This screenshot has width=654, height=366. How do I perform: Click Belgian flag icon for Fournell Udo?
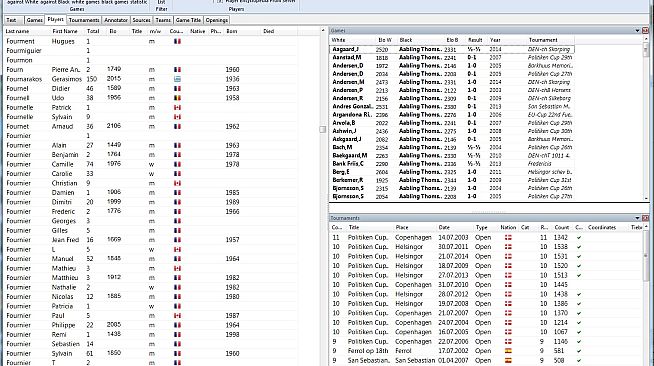coord(177,98)
